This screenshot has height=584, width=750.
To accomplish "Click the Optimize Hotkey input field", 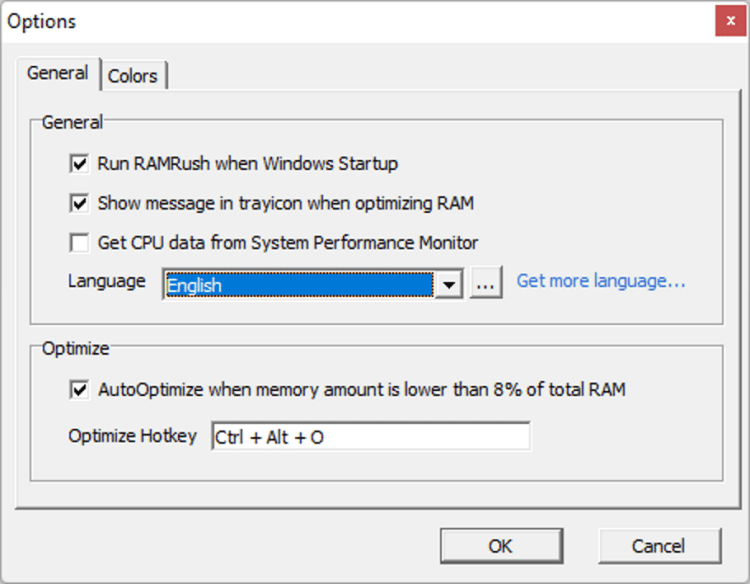I will 370,437.
